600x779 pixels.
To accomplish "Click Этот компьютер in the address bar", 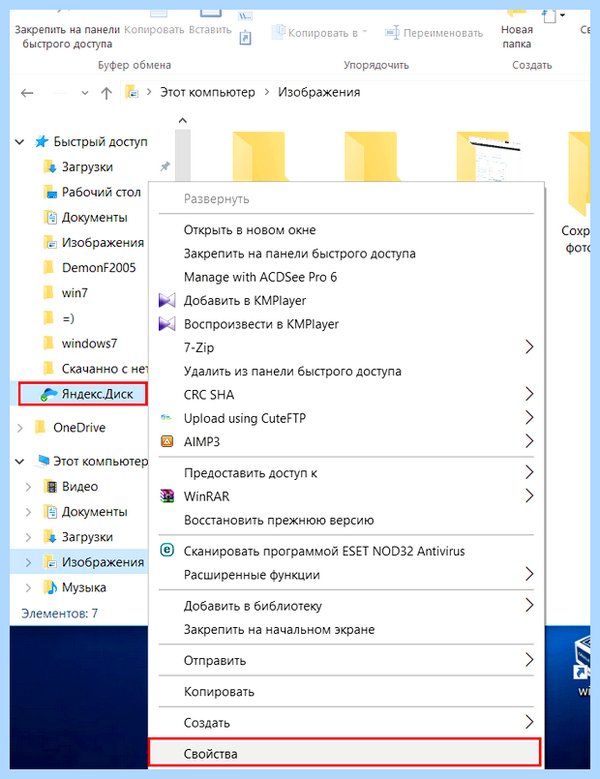I will click(208, 92).
